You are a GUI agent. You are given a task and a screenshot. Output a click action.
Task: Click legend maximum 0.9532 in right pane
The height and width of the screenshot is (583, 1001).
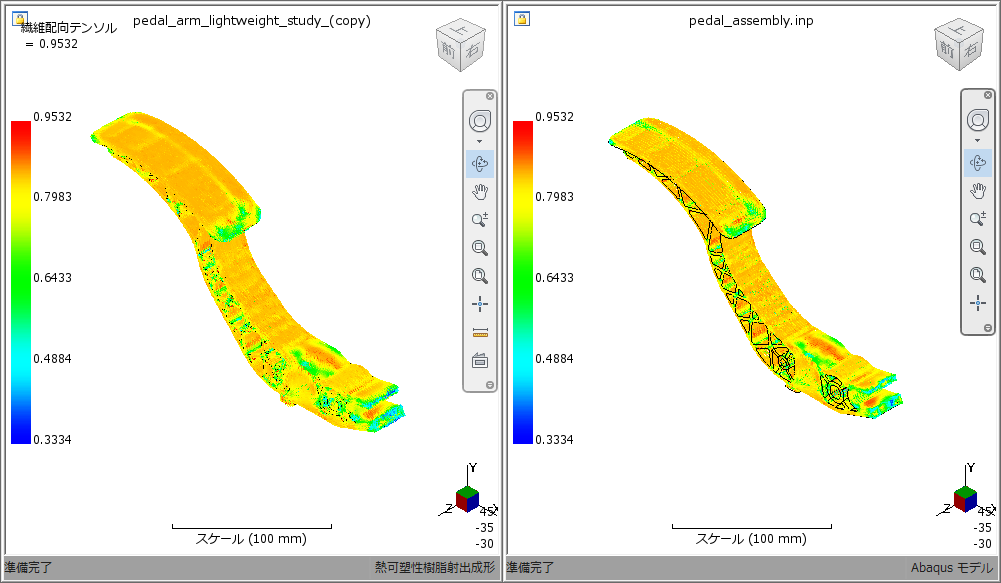(554, 117)
